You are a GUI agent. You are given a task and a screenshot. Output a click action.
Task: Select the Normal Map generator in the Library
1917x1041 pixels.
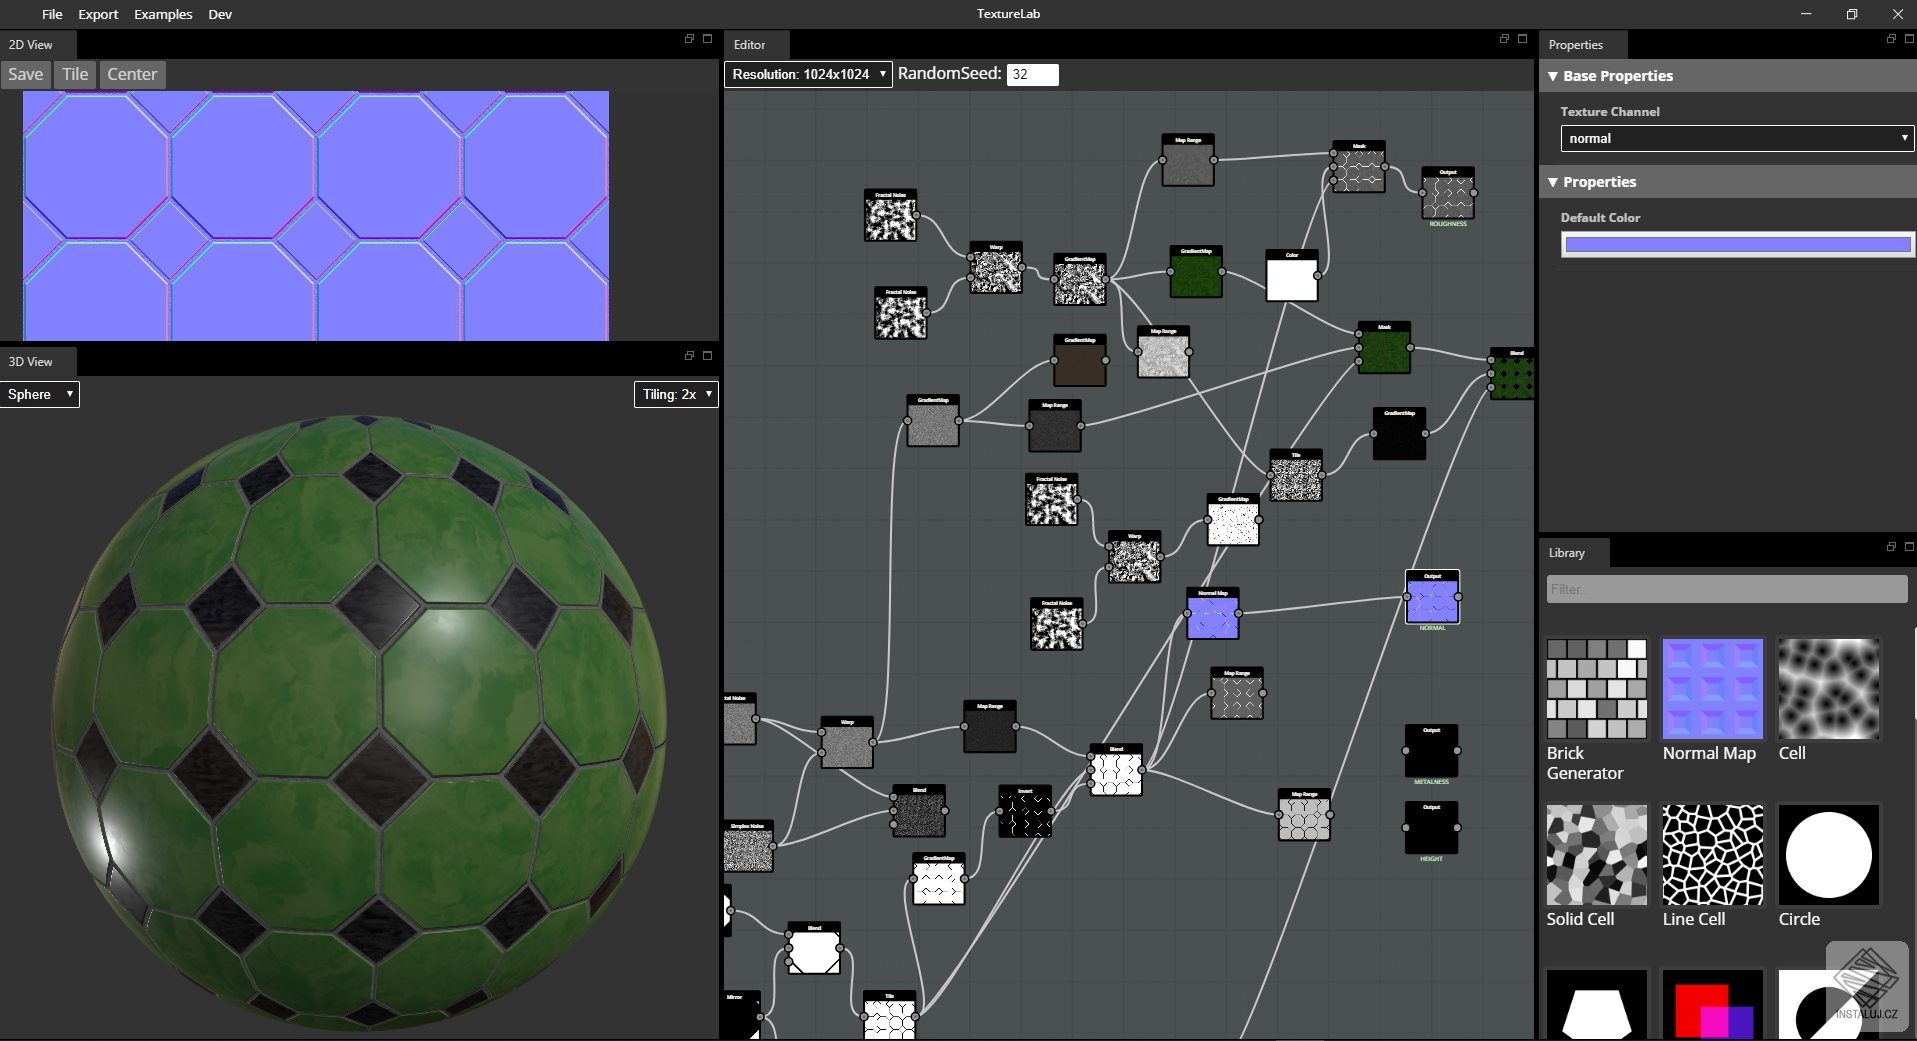(1711, 690)
